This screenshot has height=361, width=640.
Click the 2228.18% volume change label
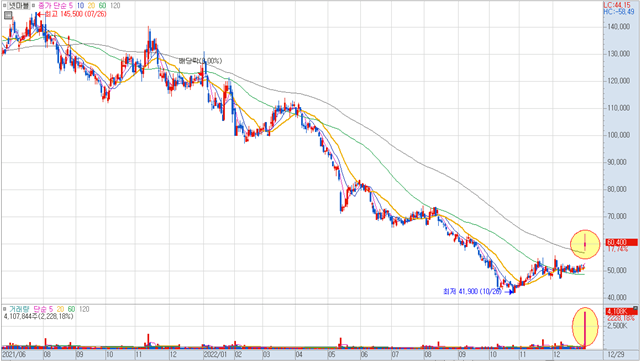(x=621, y=318)
